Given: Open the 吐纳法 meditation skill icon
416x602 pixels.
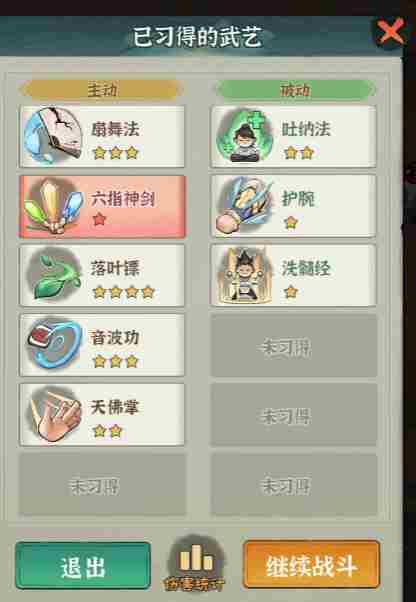Looking at the screenshot, I should click(245, 136).
